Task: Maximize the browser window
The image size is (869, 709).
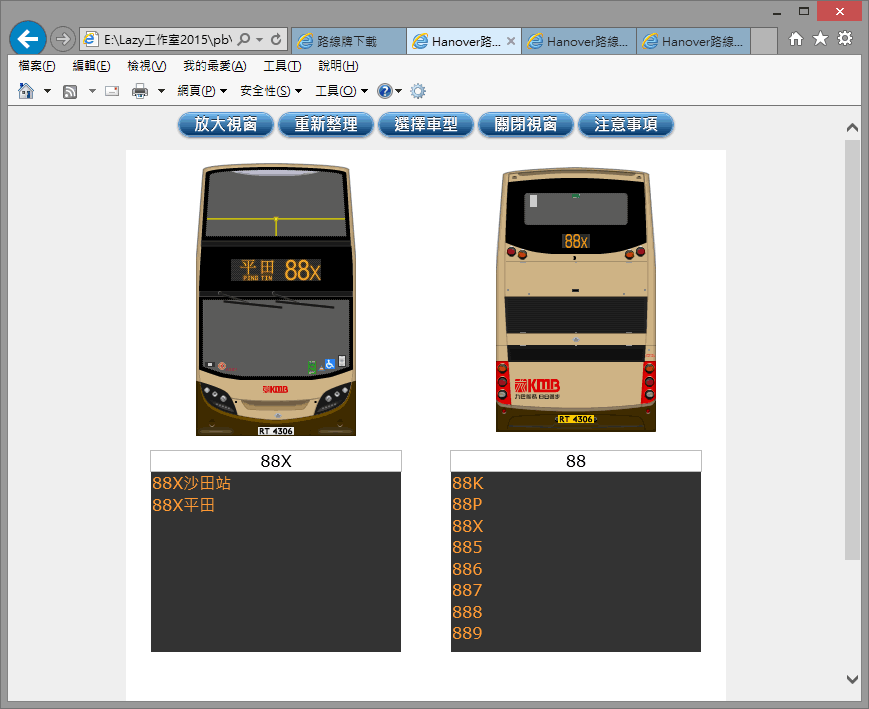Action: pos(804,12)
